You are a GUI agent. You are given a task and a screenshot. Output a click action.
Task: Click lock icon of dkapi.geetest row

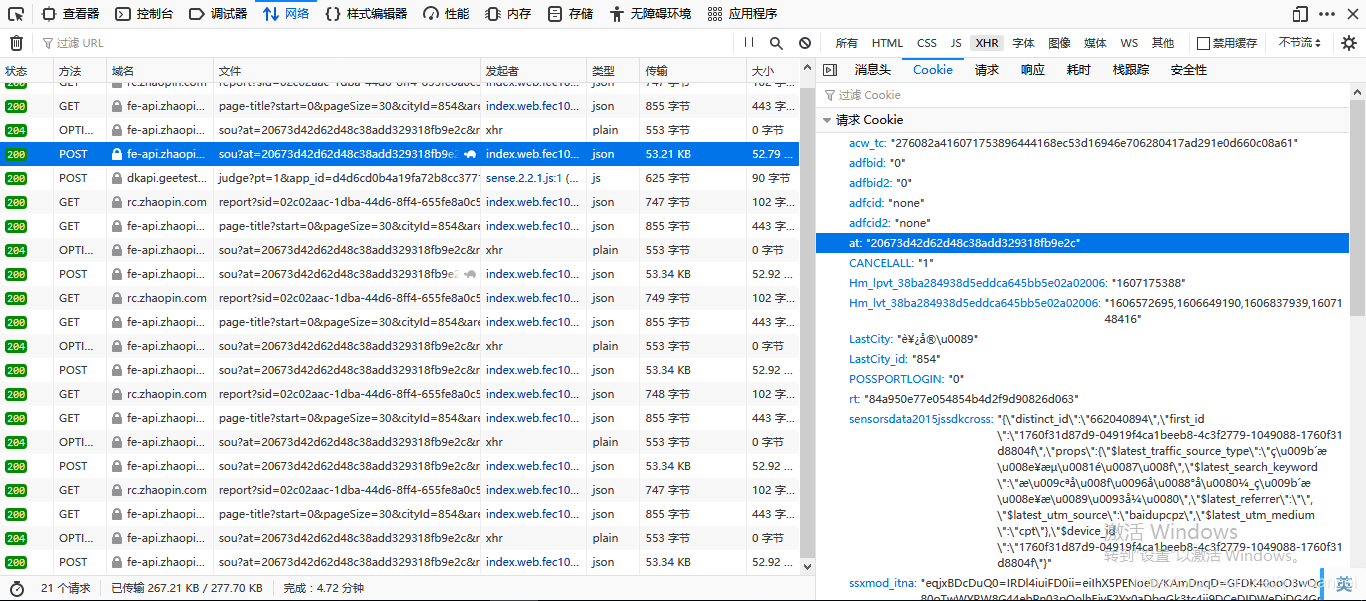tap(117, 178)
